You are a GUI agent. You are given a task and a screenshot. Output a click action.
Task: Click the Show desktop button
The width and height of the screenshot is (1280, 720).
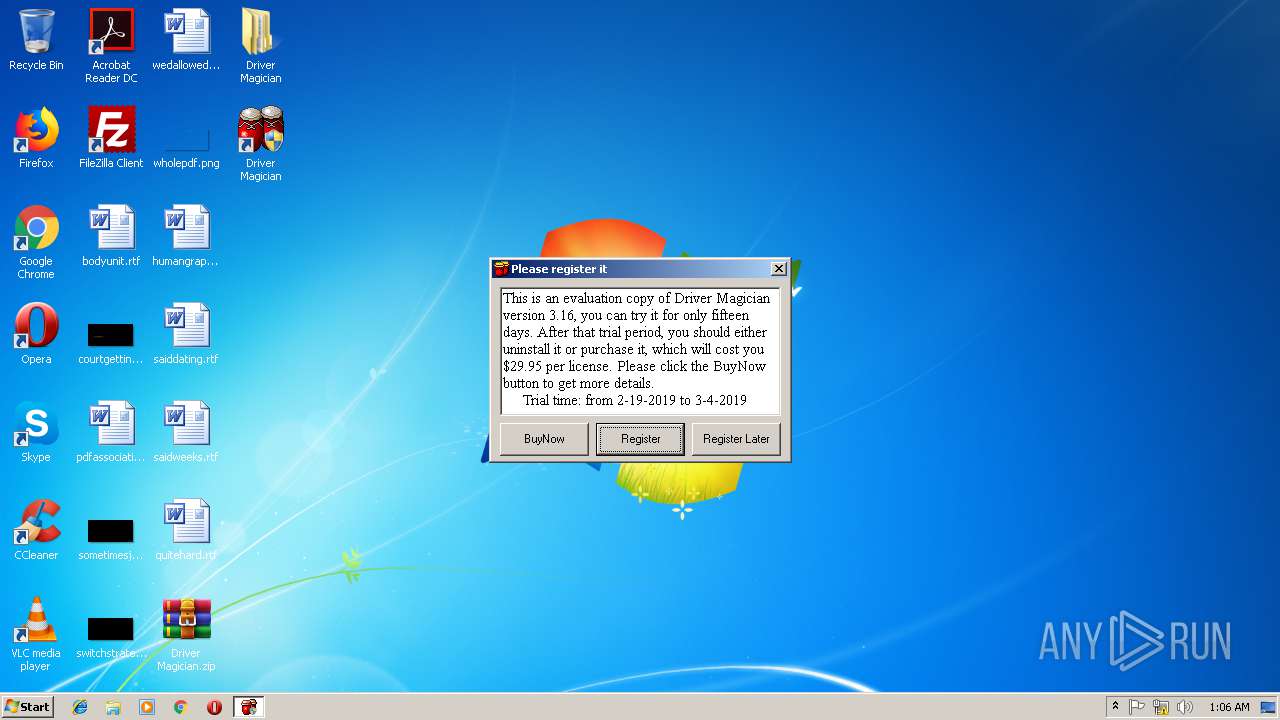[1270, 707]
